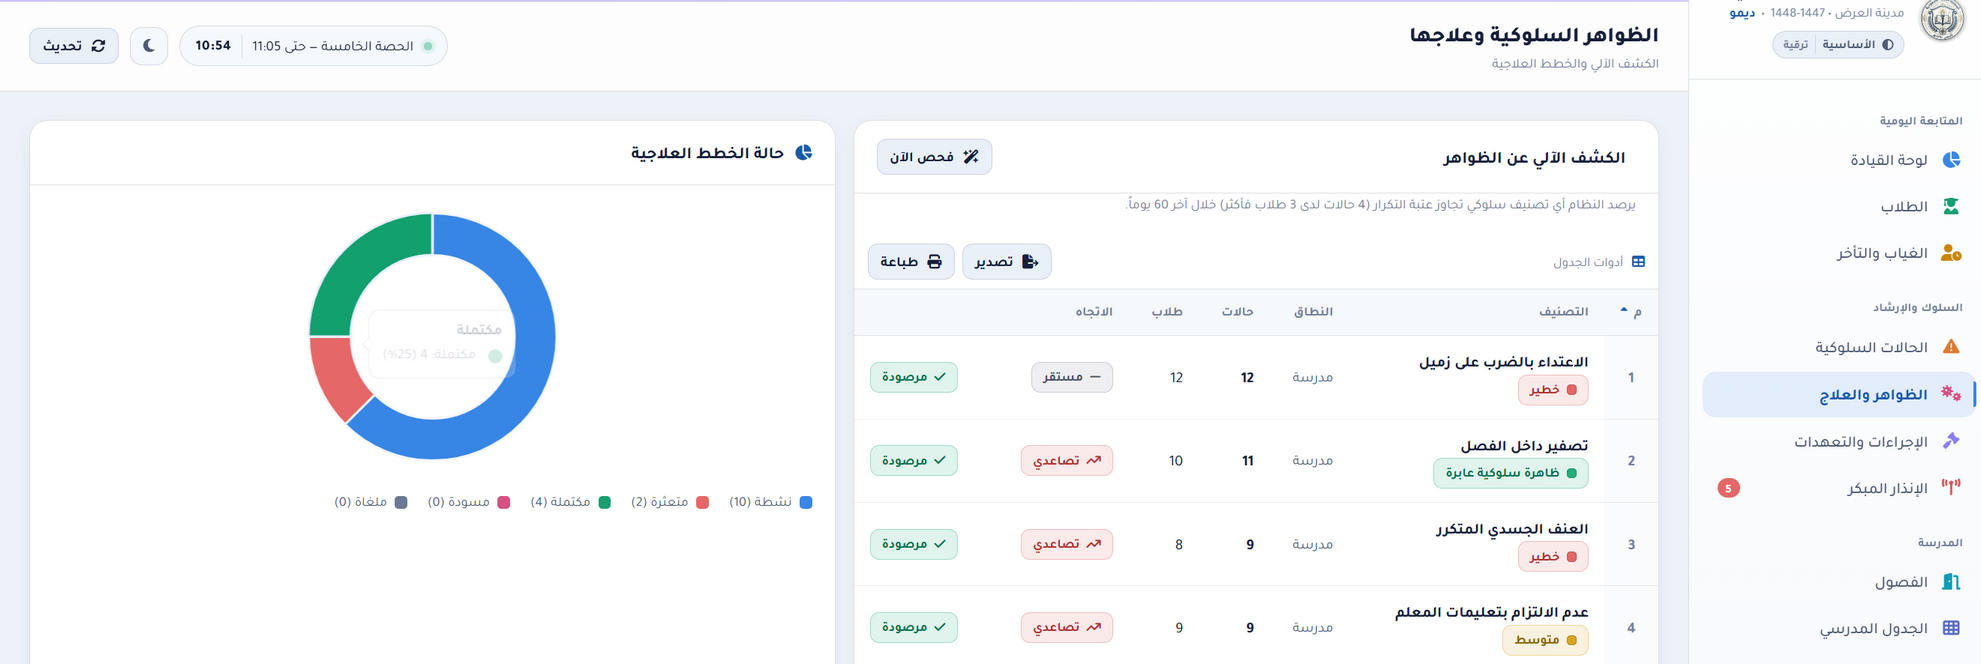Image resolution: width=1981 pixels, height=664 pixels.
Task: Click the الفصول door icon
Action: pos(1951,582)
